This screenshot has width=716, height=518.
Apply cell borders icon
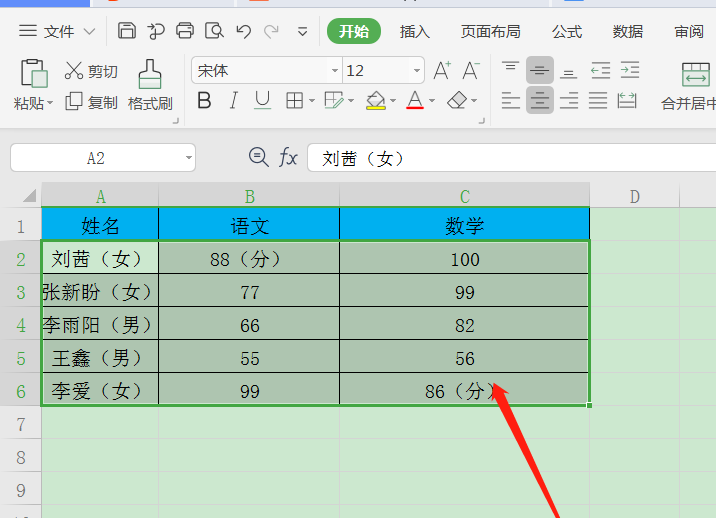pyautogui.click(x=295, y=100)
